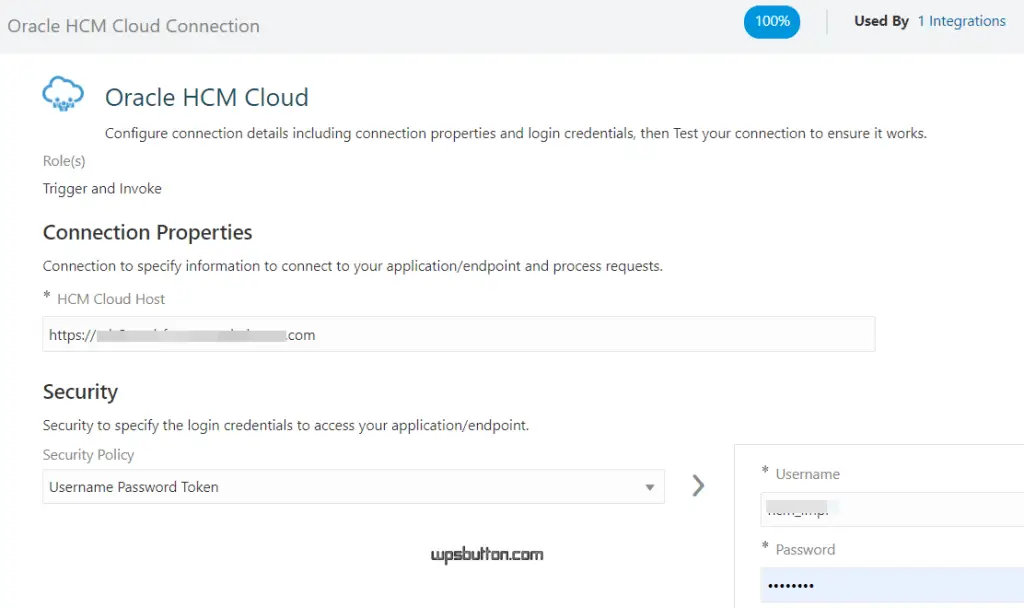Click the 'Role(s)' label
This screenshot has height=608, width=1024.
tap(64, 161)
